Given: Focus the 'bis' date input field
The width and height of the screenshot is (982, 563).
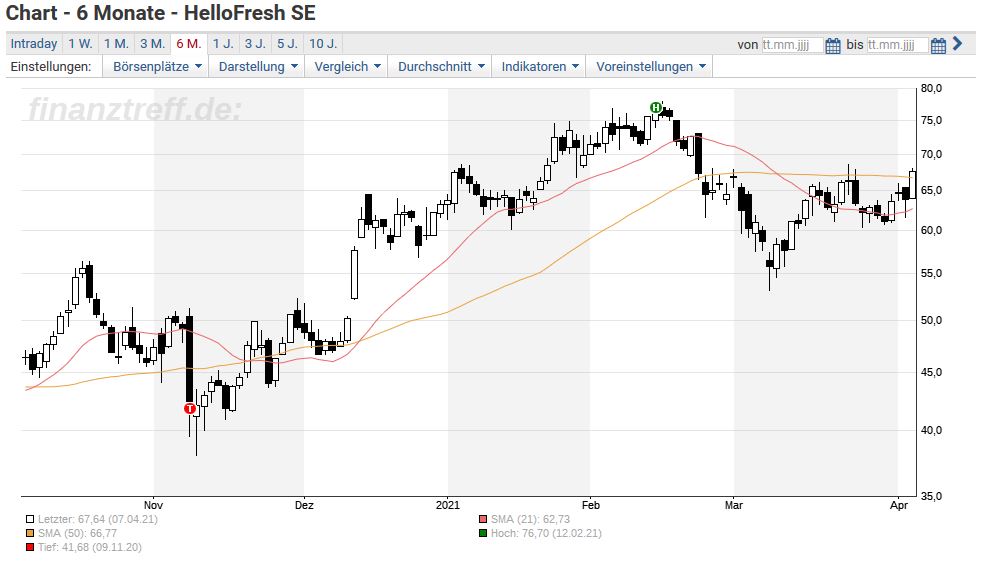Looking at the screenshot, I should [897, 45].
